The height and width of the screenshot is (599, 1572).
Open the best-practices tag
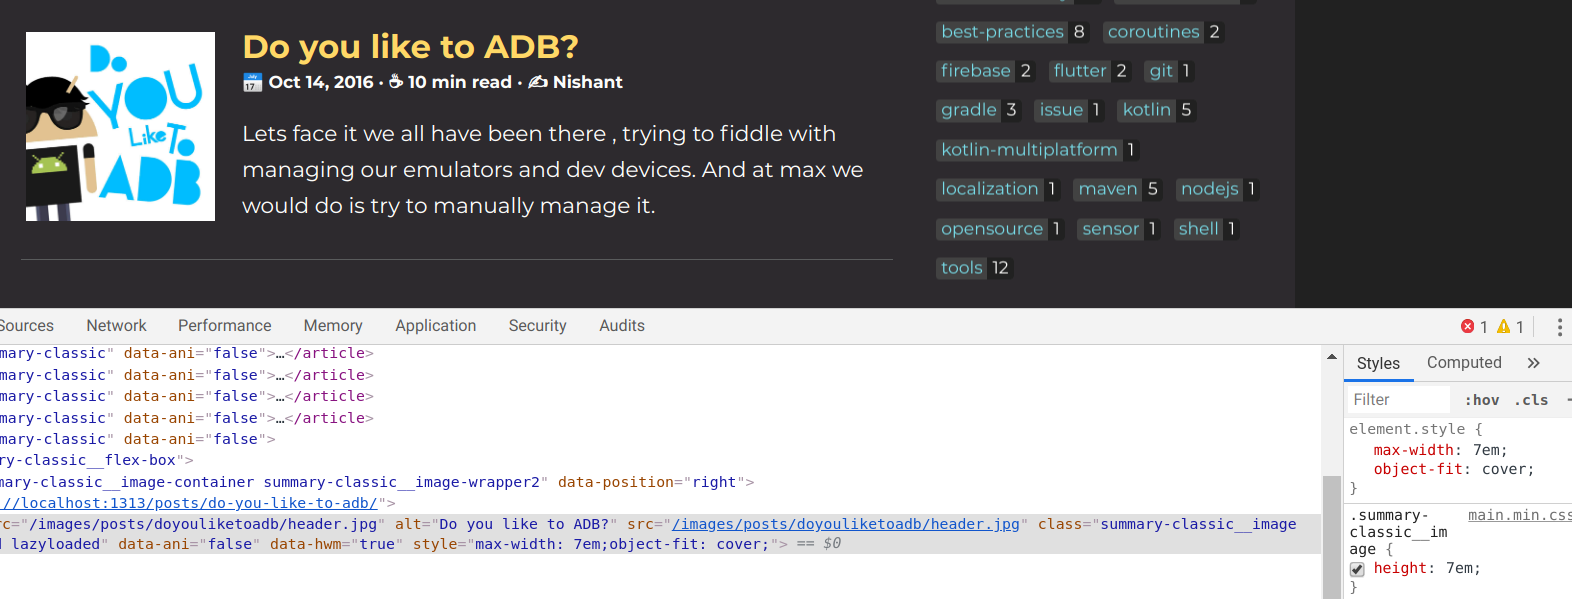coord(1002,32)
